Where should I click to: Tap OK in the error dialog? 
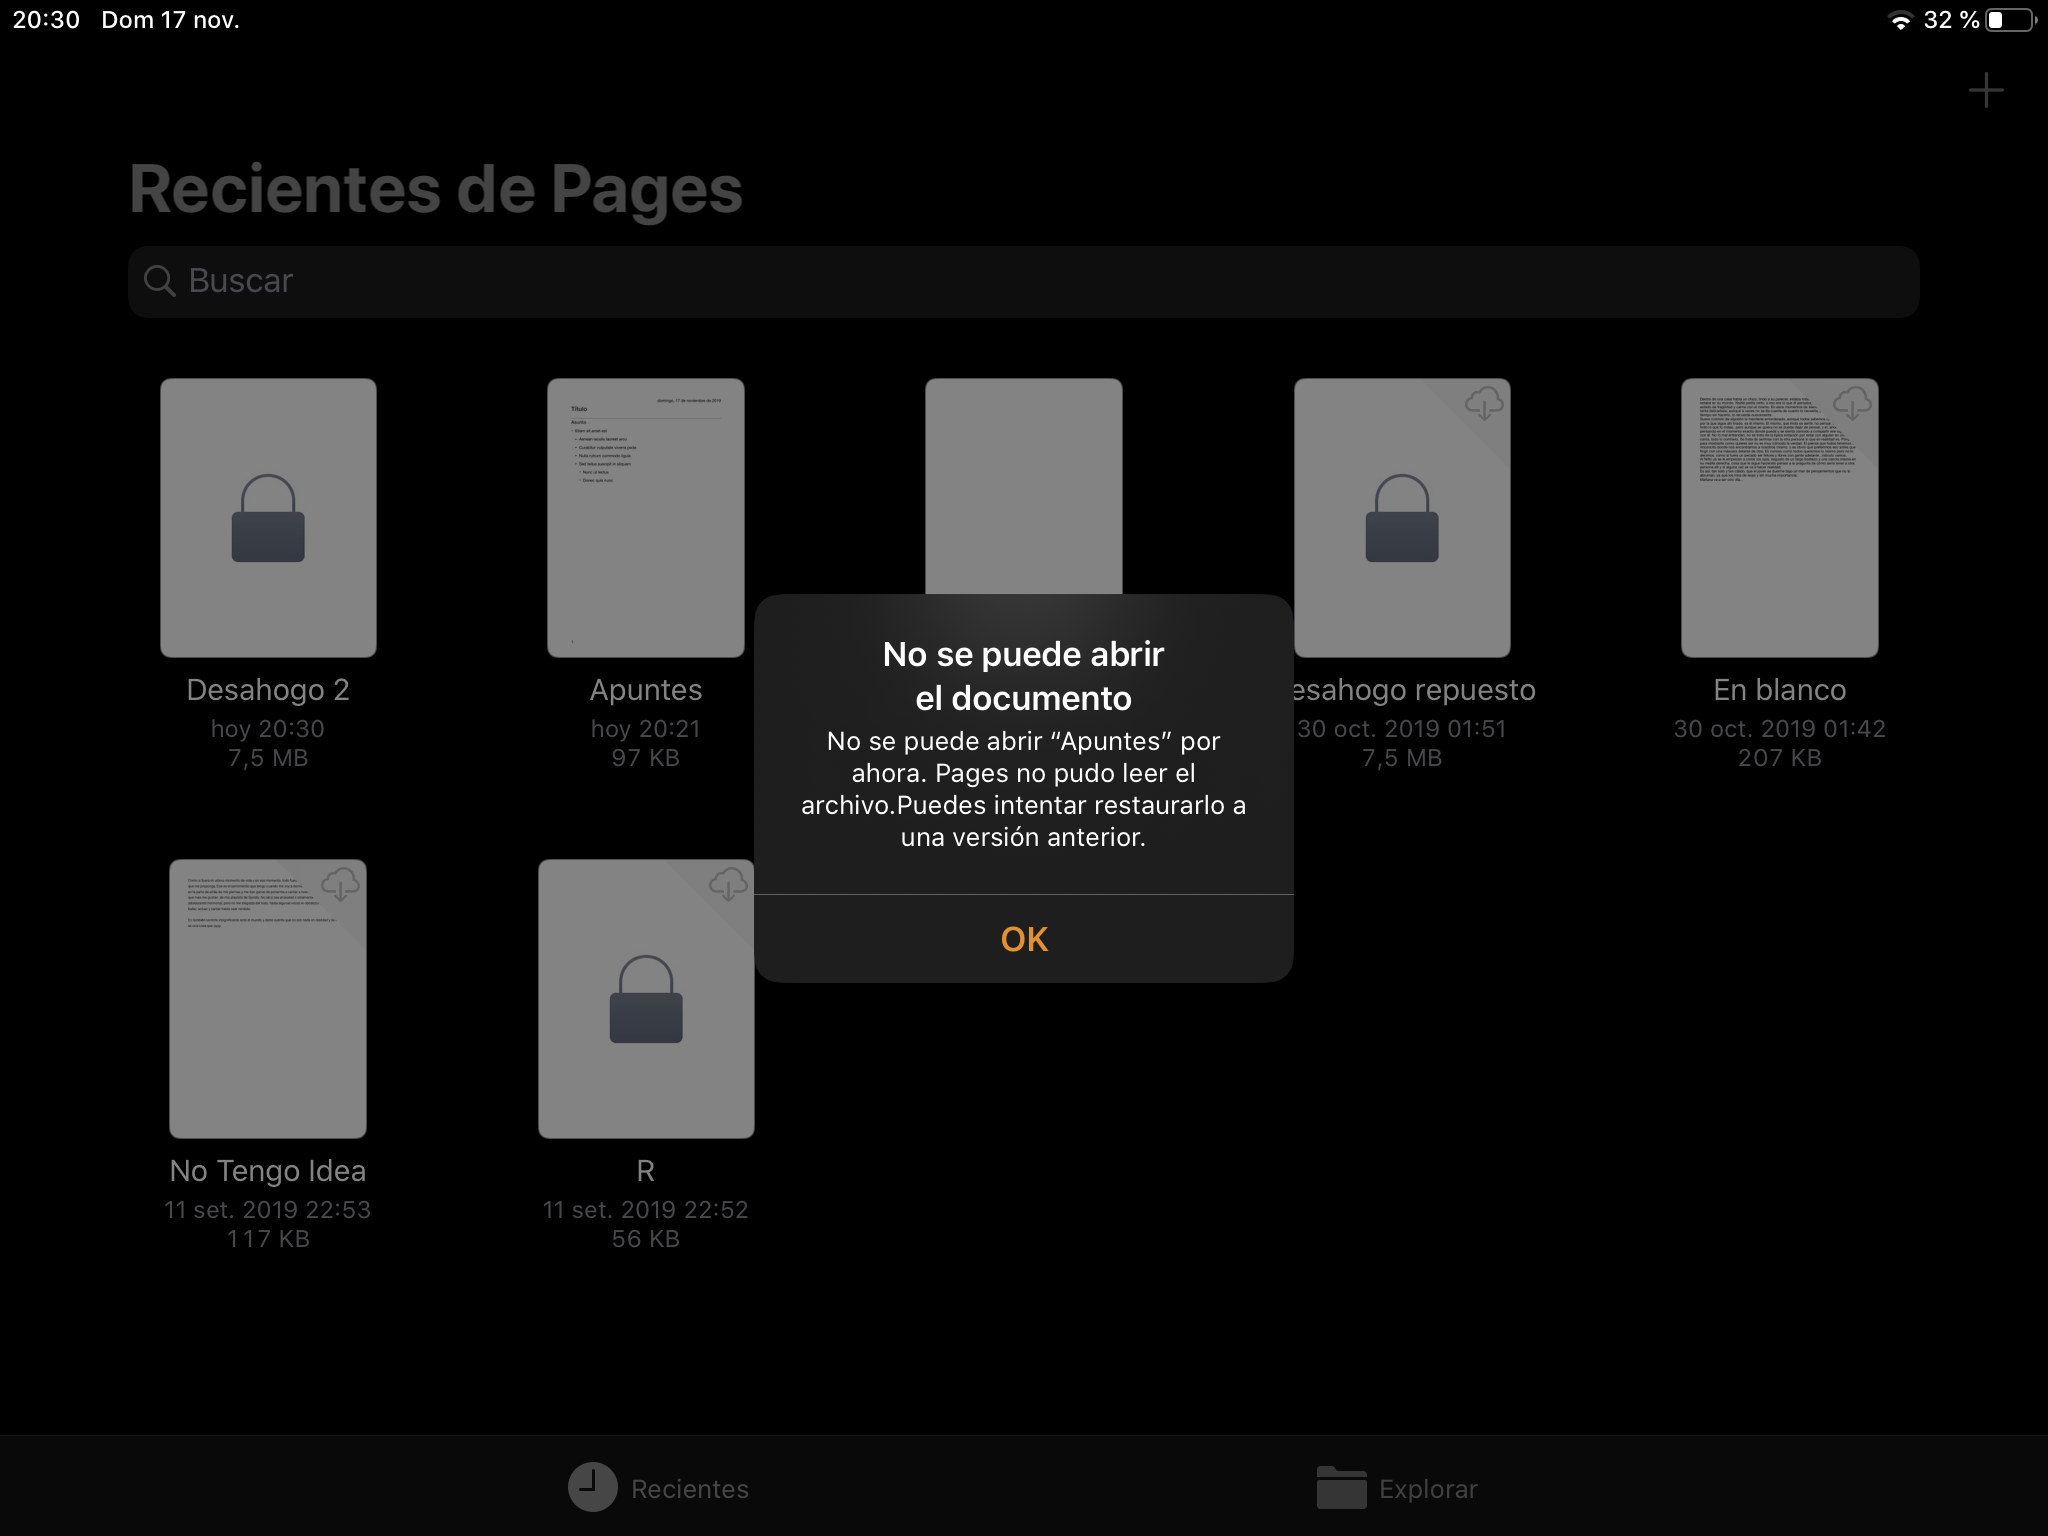pos(1023,939)
